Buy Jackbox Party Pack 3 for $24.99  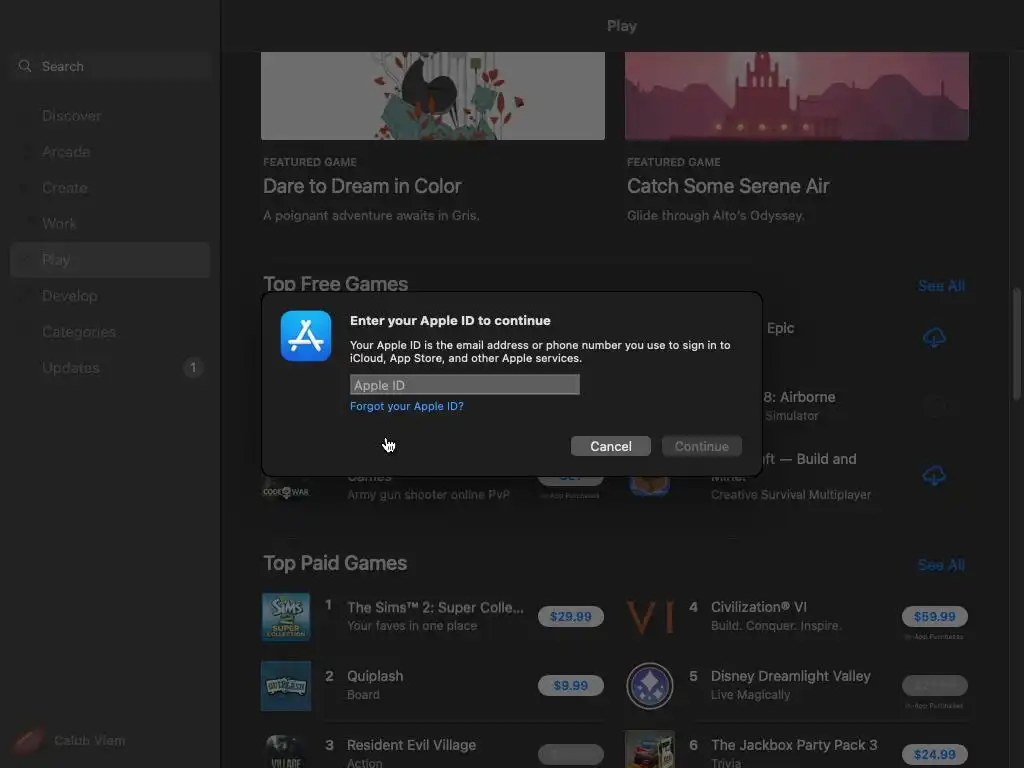click(x=935, y=754)
